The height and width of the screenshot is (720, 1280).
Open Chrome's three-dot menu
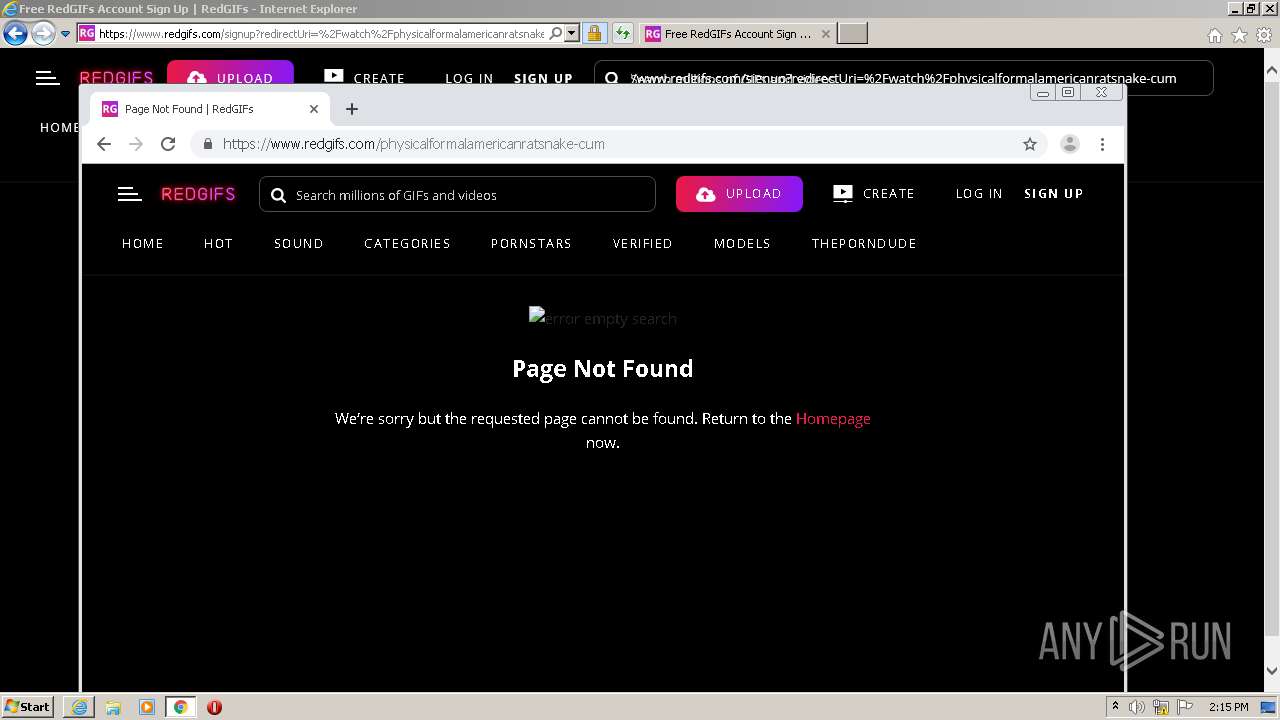[1102, 144]
